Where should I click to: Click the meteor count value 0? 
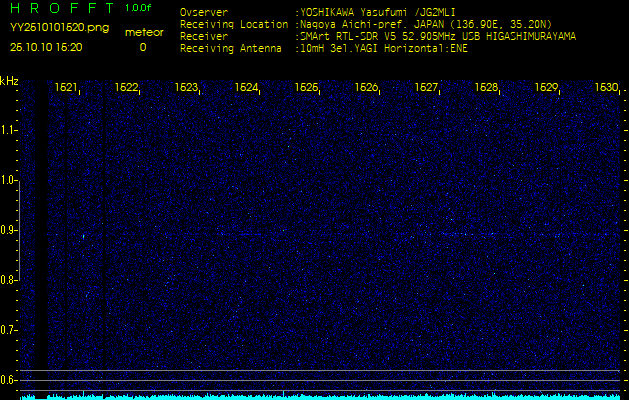click(142, 47)
